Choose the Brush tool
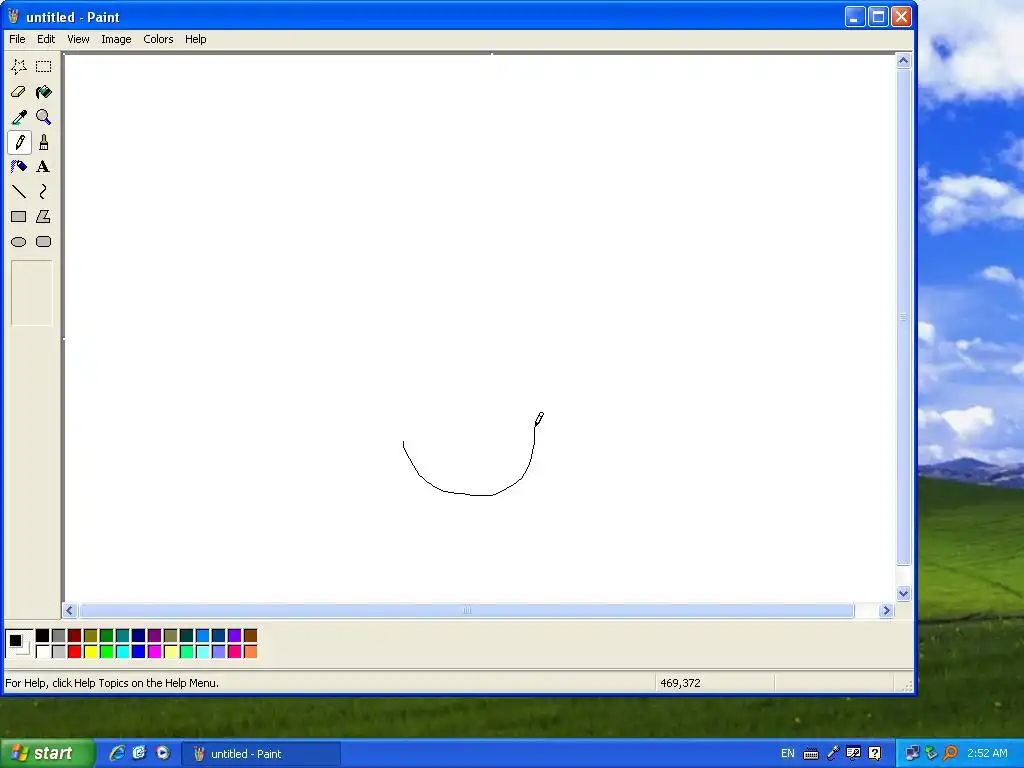 click(44, 142)
